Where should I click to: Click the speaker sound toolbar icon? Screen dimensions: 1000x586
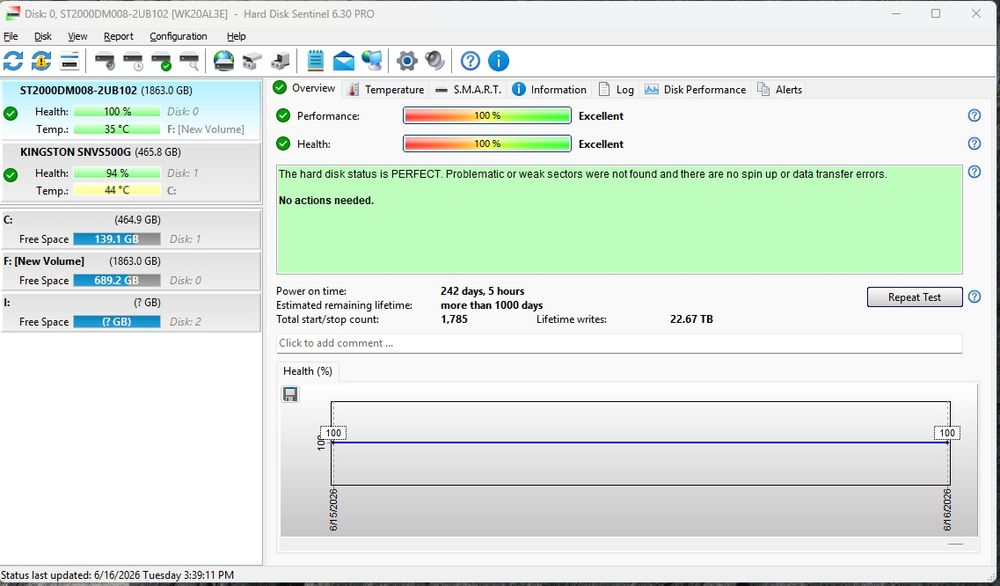pos(435,61)
